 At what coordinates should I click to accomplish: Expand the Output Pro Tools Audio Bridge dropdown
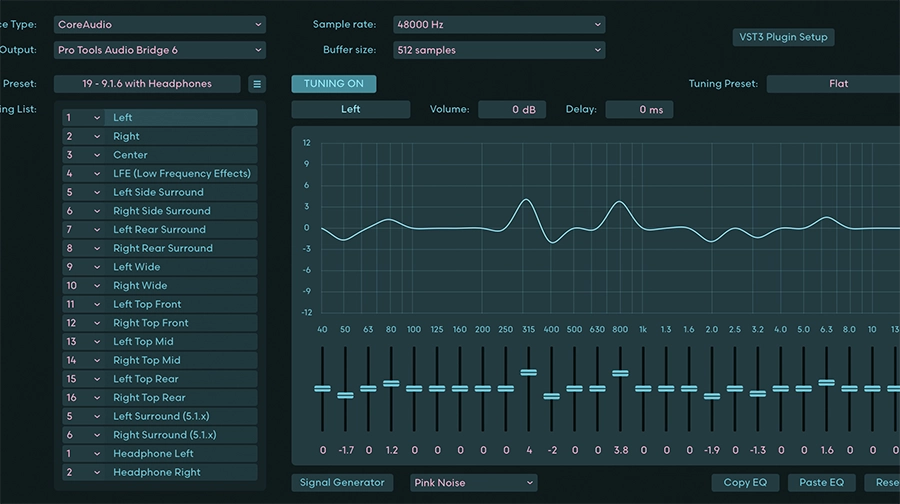point(159,50)
